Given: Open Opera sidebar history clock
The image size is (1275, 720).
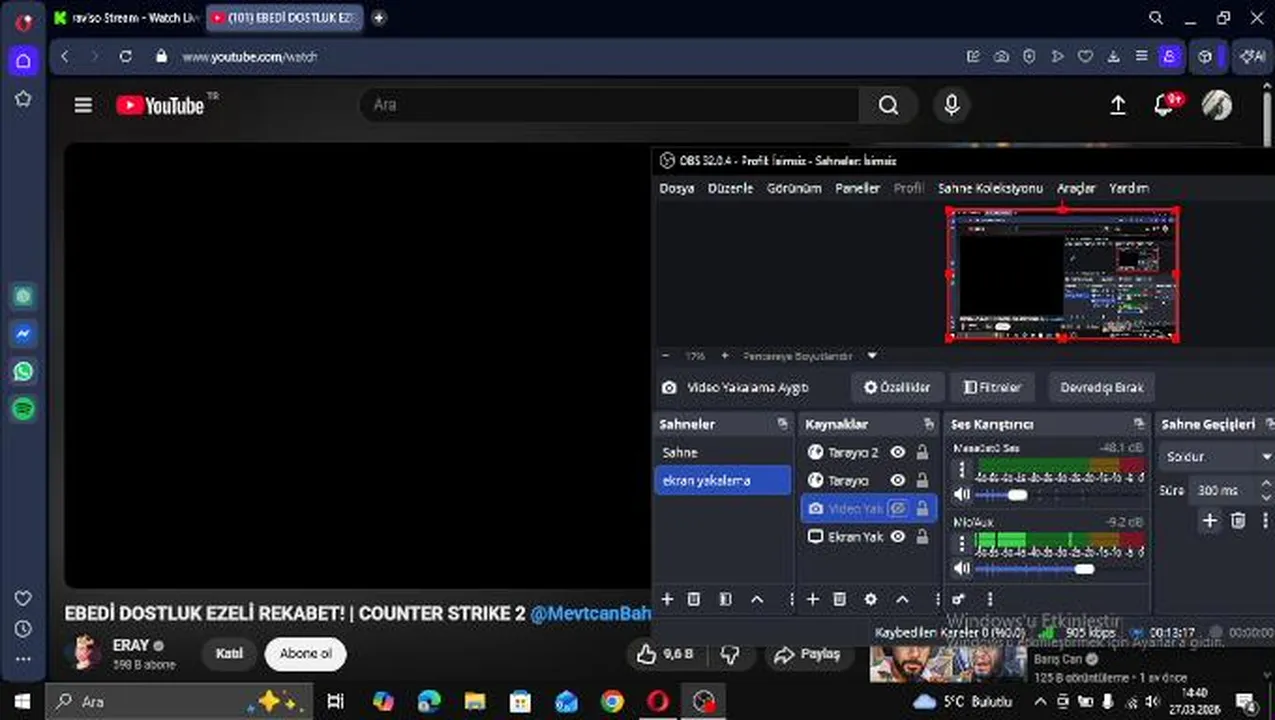Looking at the screenshot, I should pyautogui.click(x=23, y=629).
